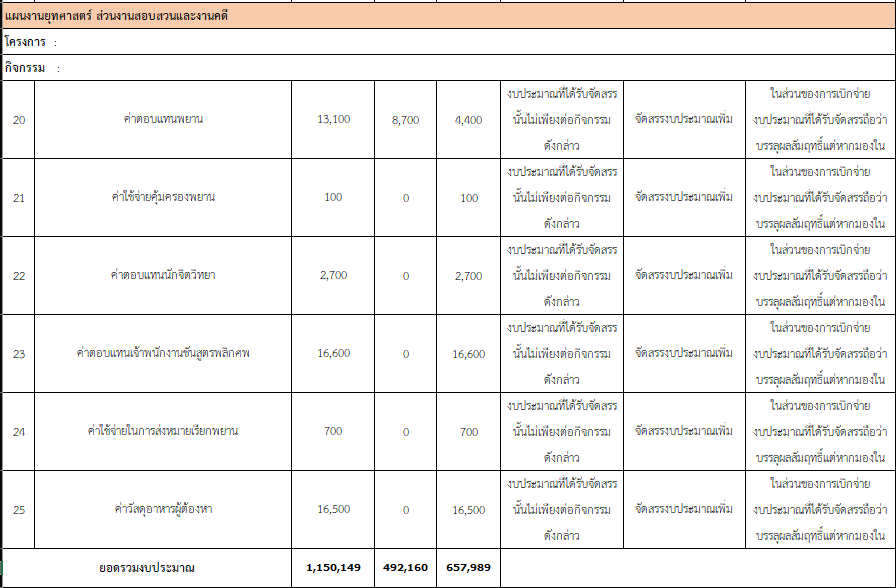Select the ค่าตอบแทนนักจิตวิทยา cell
Viewport: 896px width, 588px height.
click(163, 276)
